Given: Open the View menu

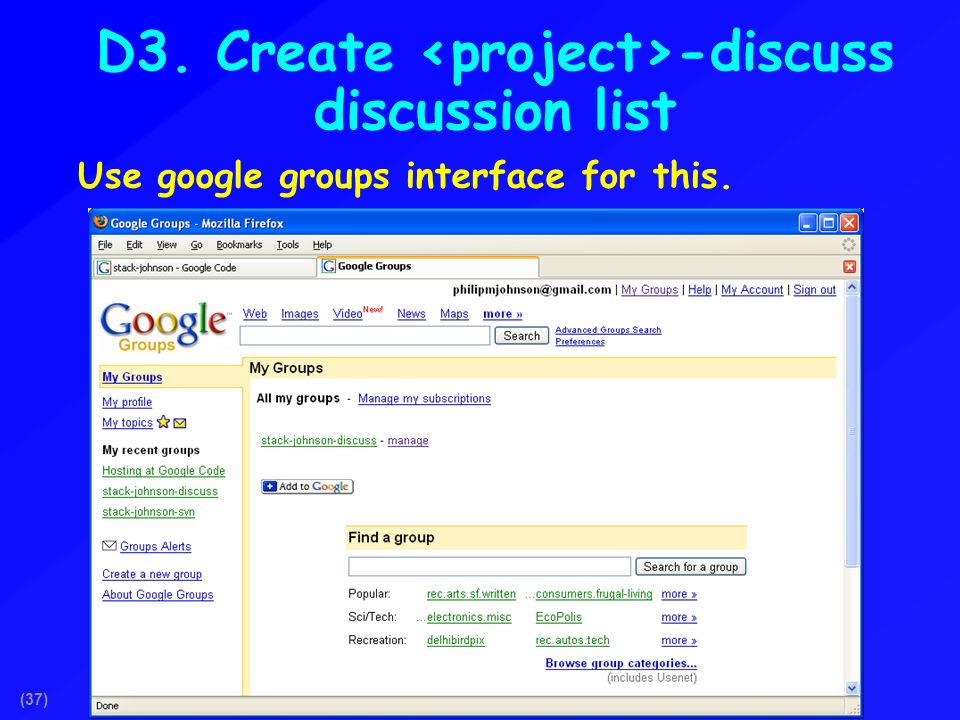Looking at the screenshot, I should click(166, 245).
